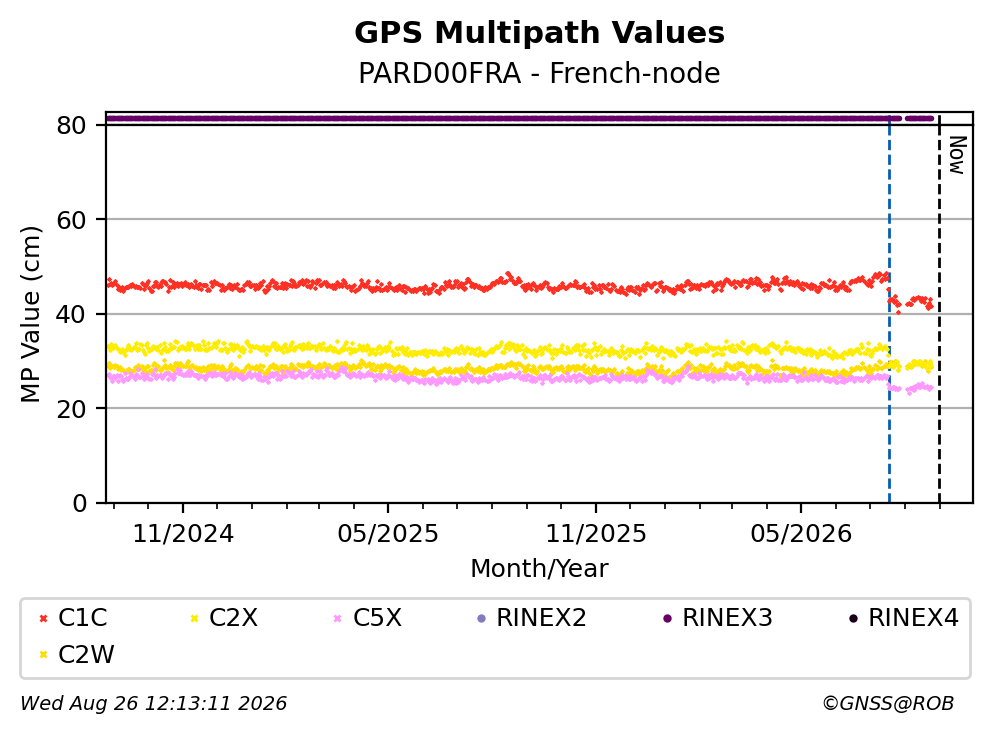Click the RINEX2 legend dot
Image resolution: width=993 pixels, height=734 pixels.
(x=481, y=619)
